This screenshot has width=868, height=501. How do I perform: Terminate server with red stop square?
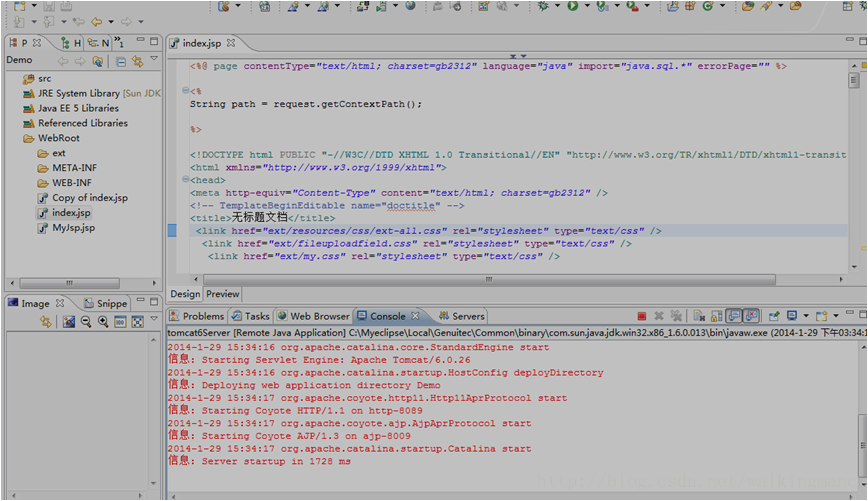click(x=642, y=316)
